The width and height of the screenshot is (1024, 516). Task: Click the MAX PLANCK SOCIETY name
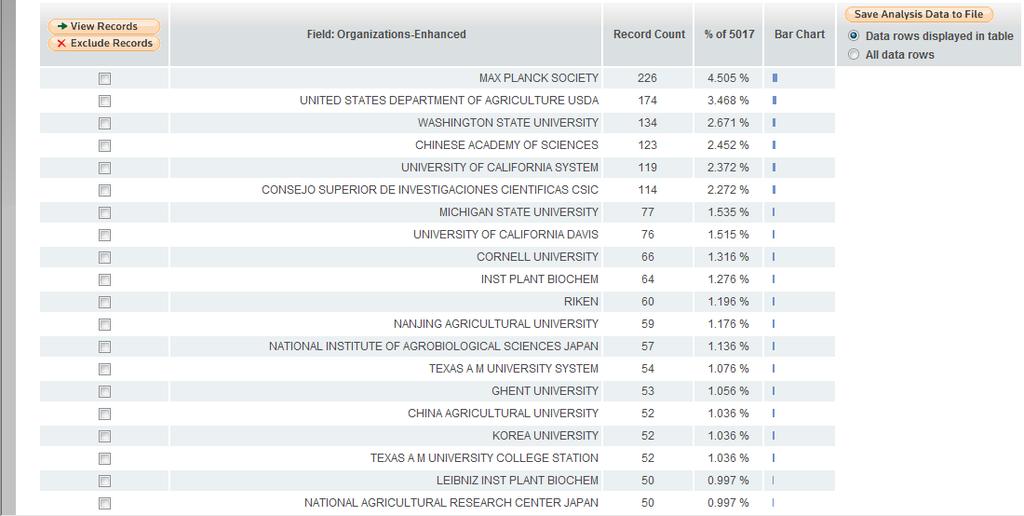click(x=539, y=78)
